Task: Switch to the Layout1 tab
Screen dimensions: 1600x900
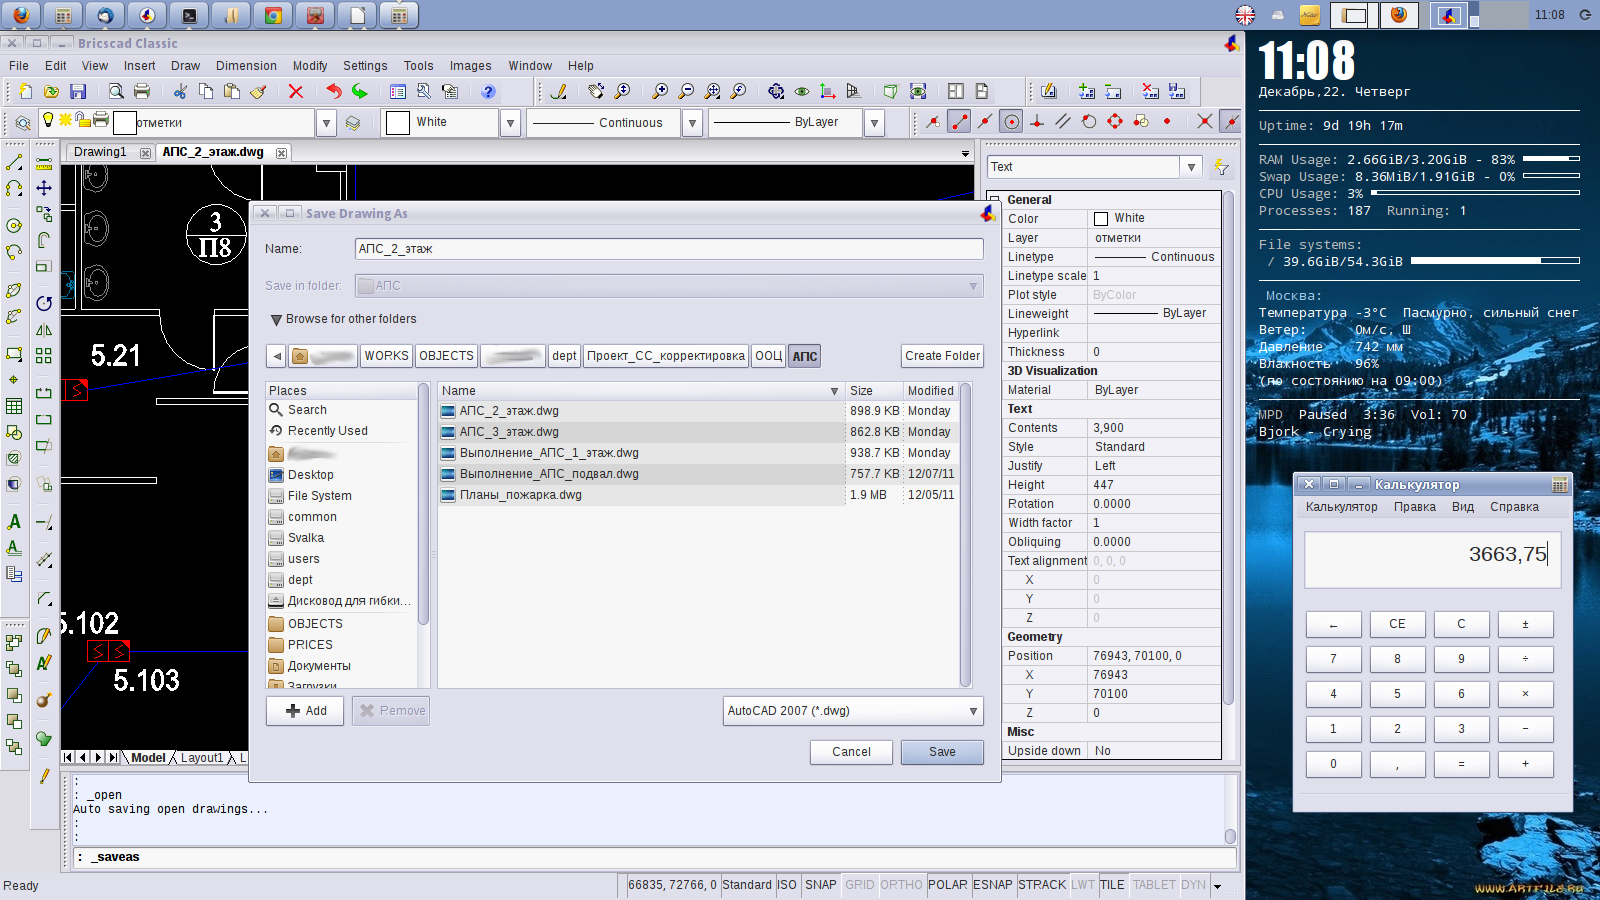Action: click(x=202, y=758)
